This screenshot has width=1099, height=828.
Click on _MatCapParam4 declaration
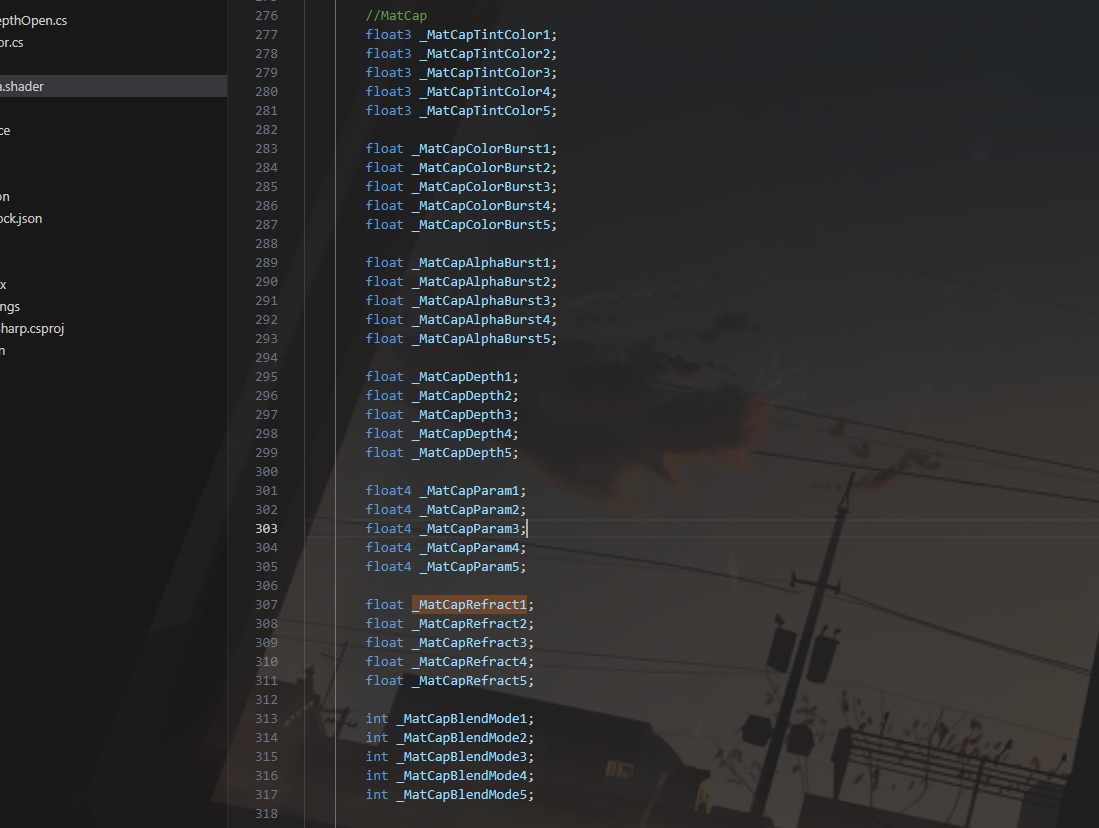469,548
